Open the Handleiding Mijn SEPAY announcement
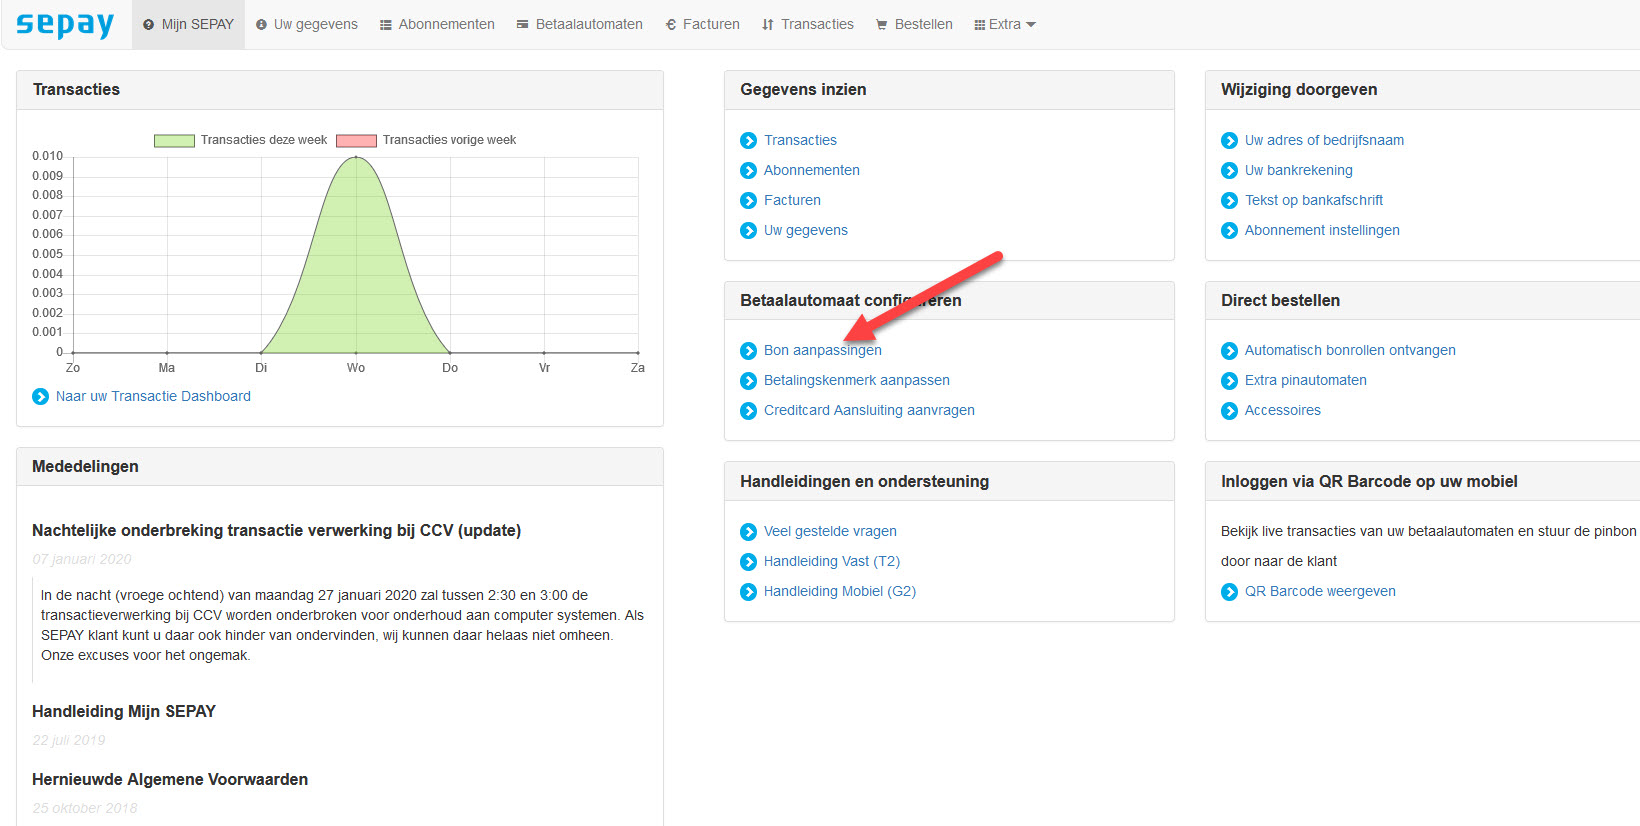The image size is (1640, 826). click(x=124, y=711)
